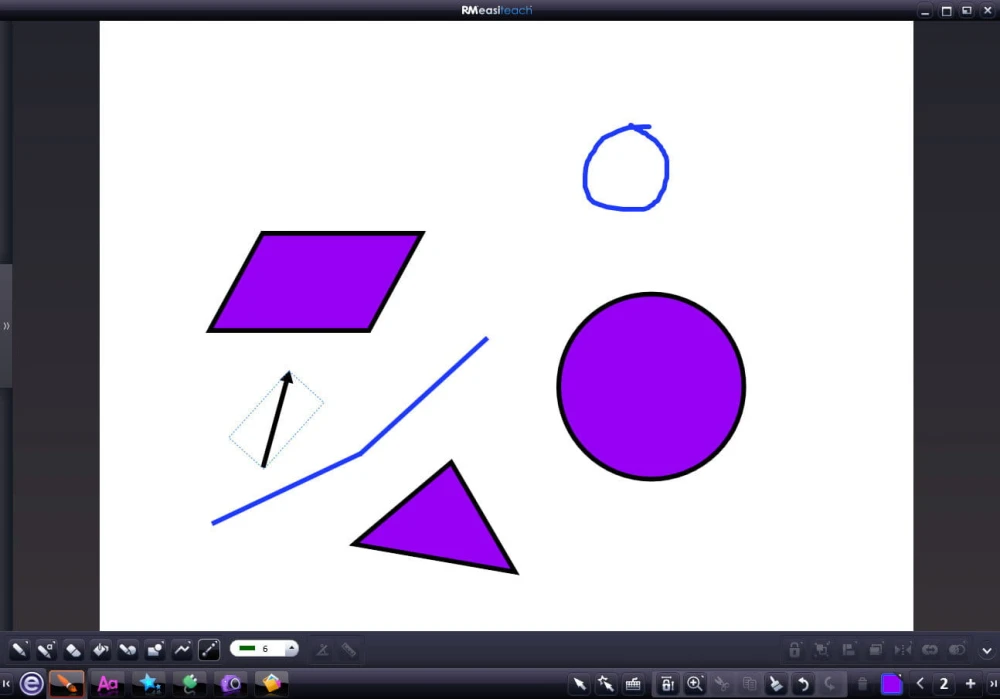Open the on-screen keyboard
This screenshot has height=699, width=1000.
[x=633, y=684]
